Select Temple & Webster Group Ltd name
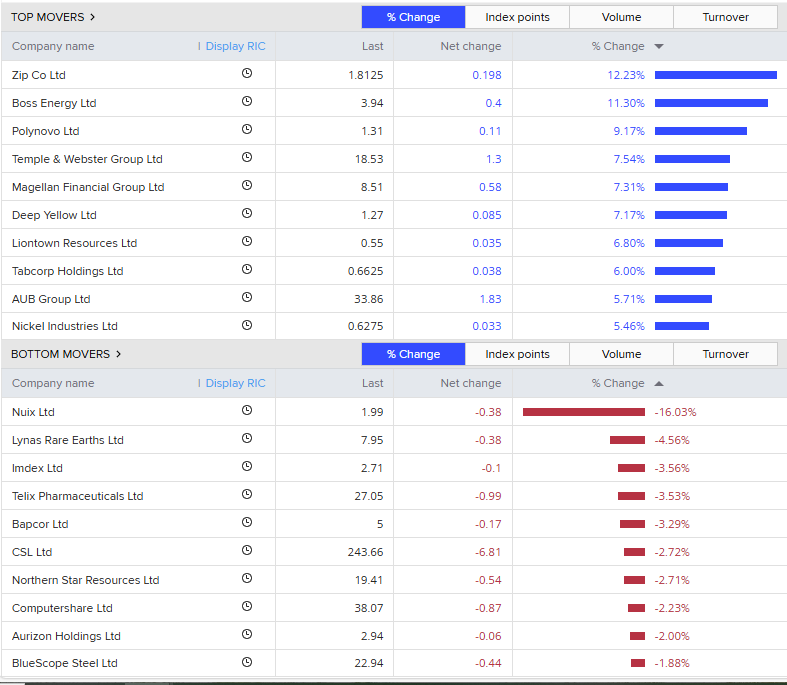787x685 pixels. click(87, 159)
